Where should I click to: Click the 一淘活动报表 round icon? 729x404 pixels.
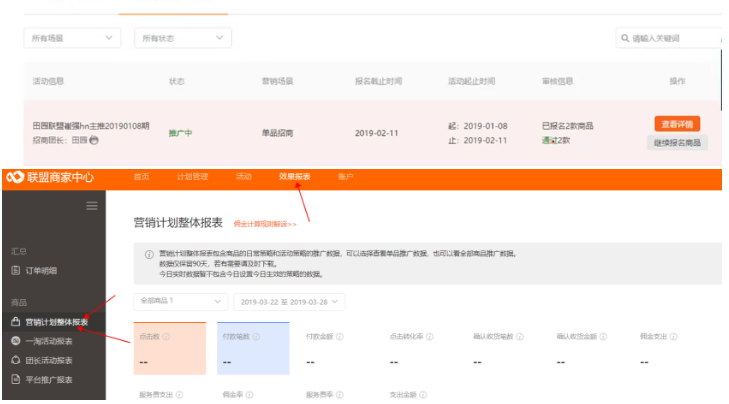pos(15,341)
